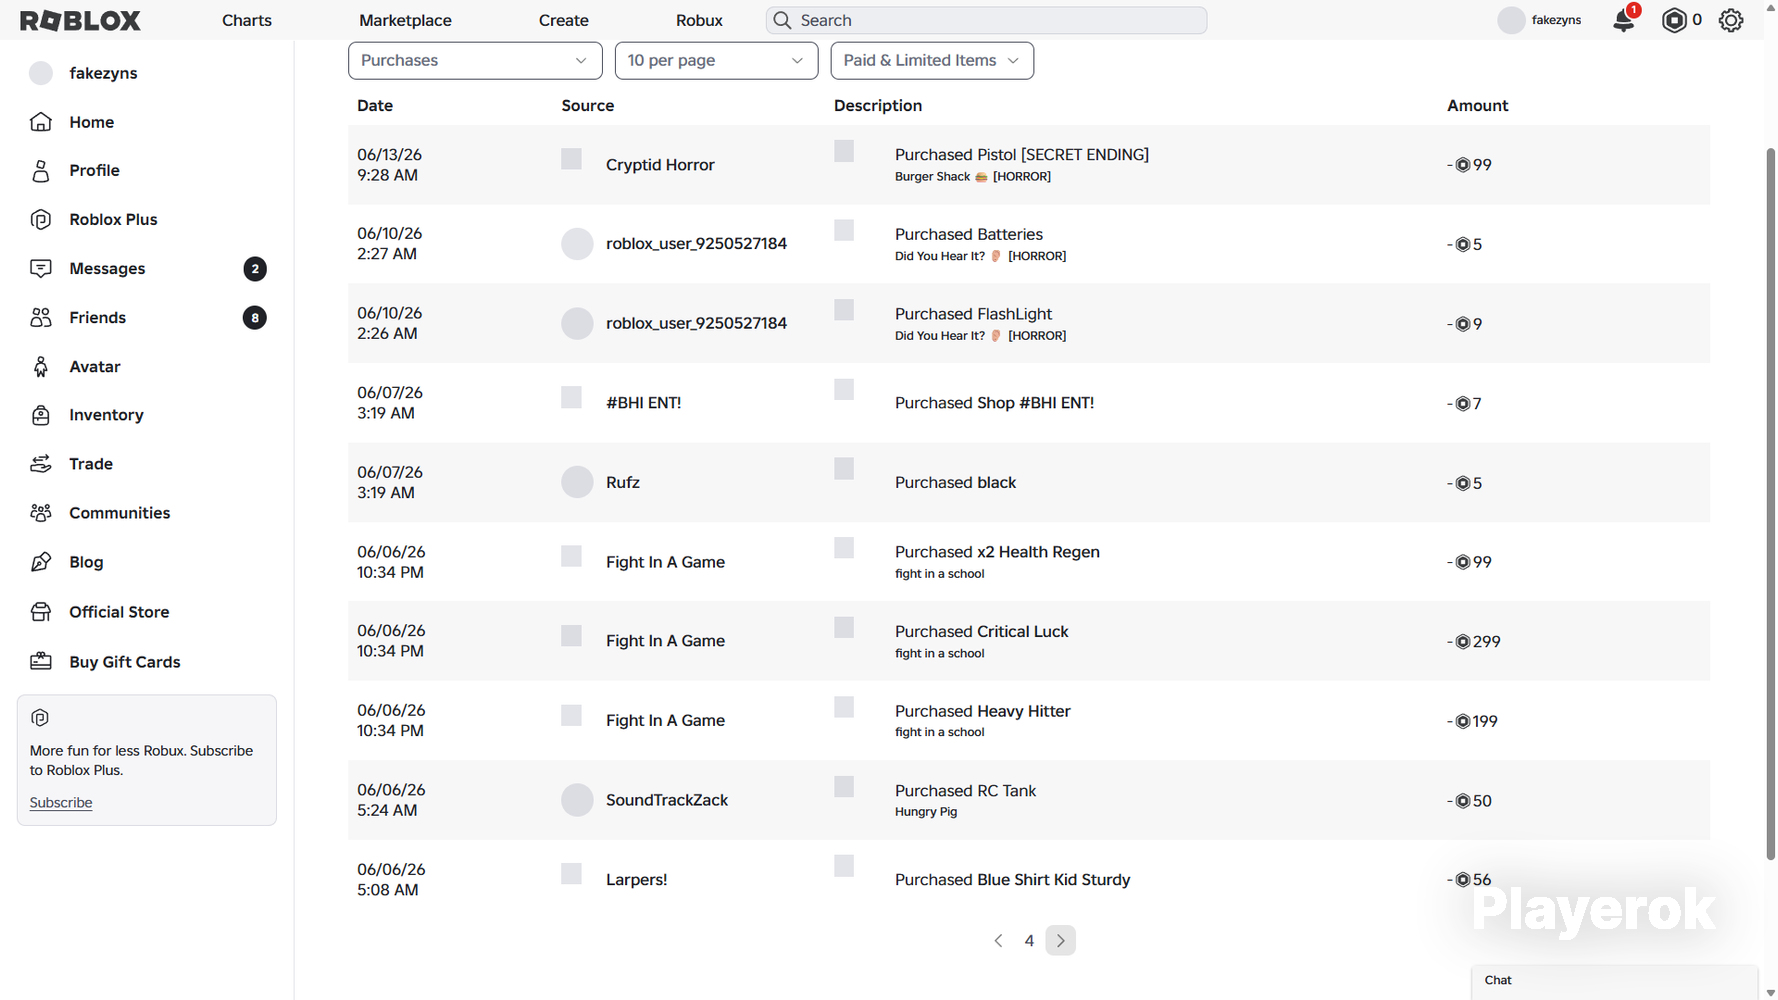This screenshot has height=1000, width=1778.
Task: Click the Profile person icon
Action: [41, 171]
